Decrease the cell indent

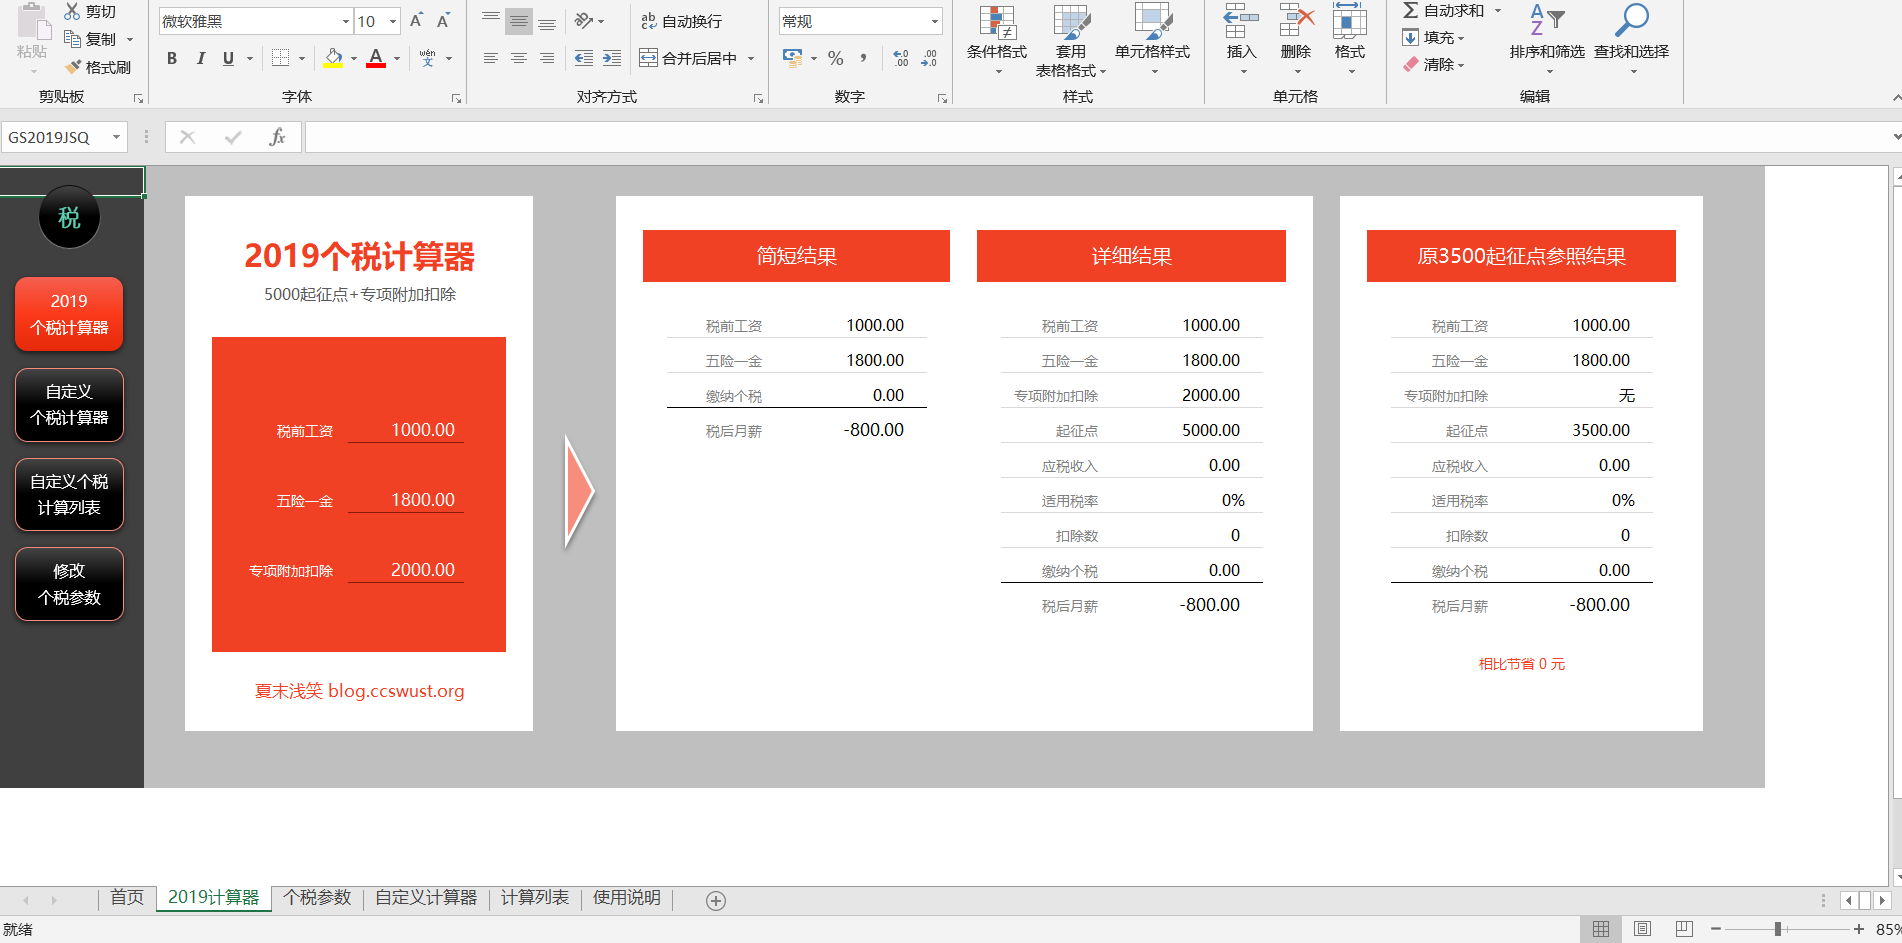coord(584,58)
